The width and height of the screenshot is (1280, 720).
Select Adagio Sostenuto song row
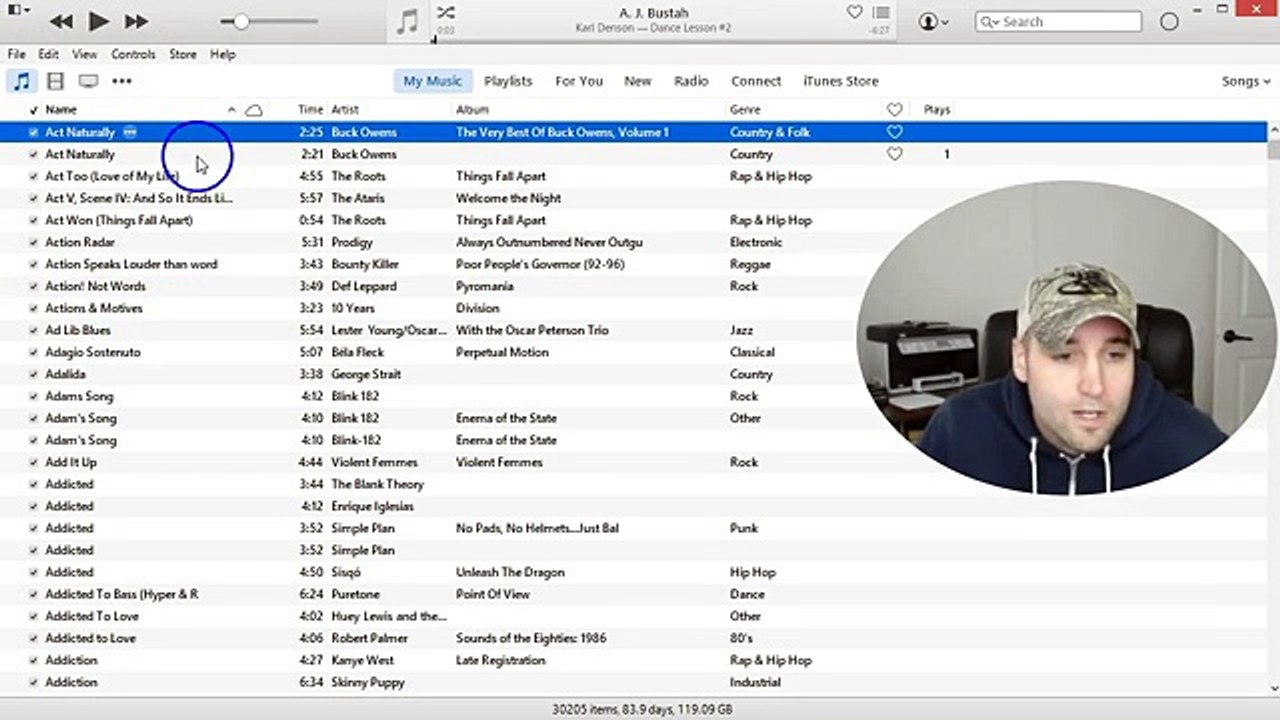(634, 352)
